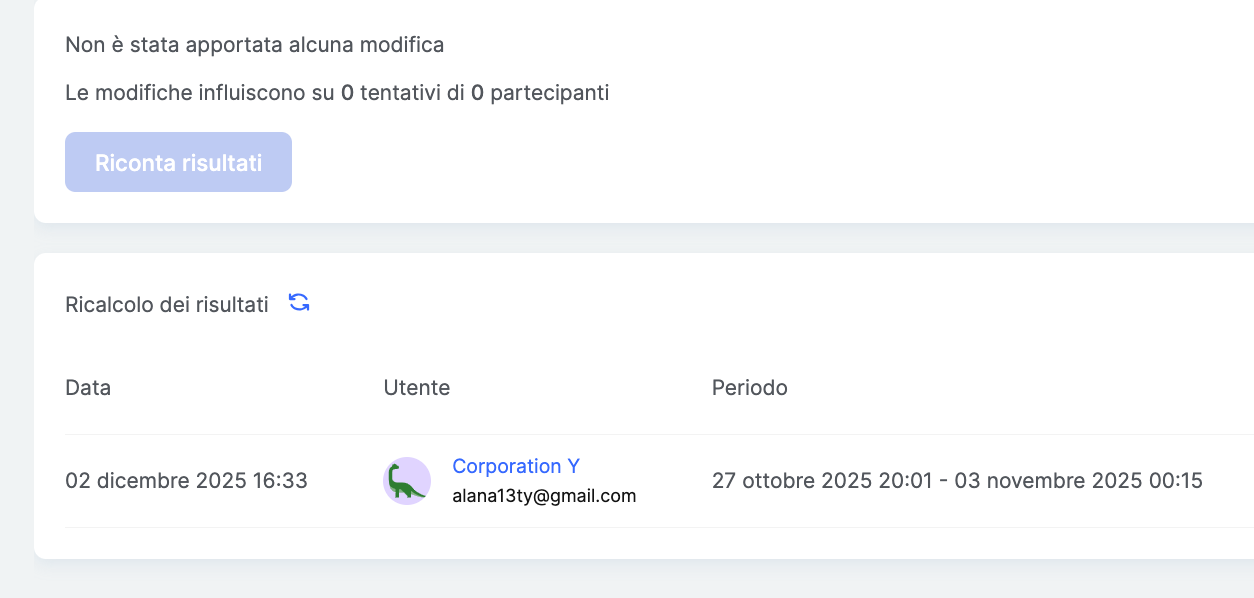Click the refresh icon beside Ricalcolo dei risultati
The width and height of the screenshot is (1254, 598).
coord(299,303)
